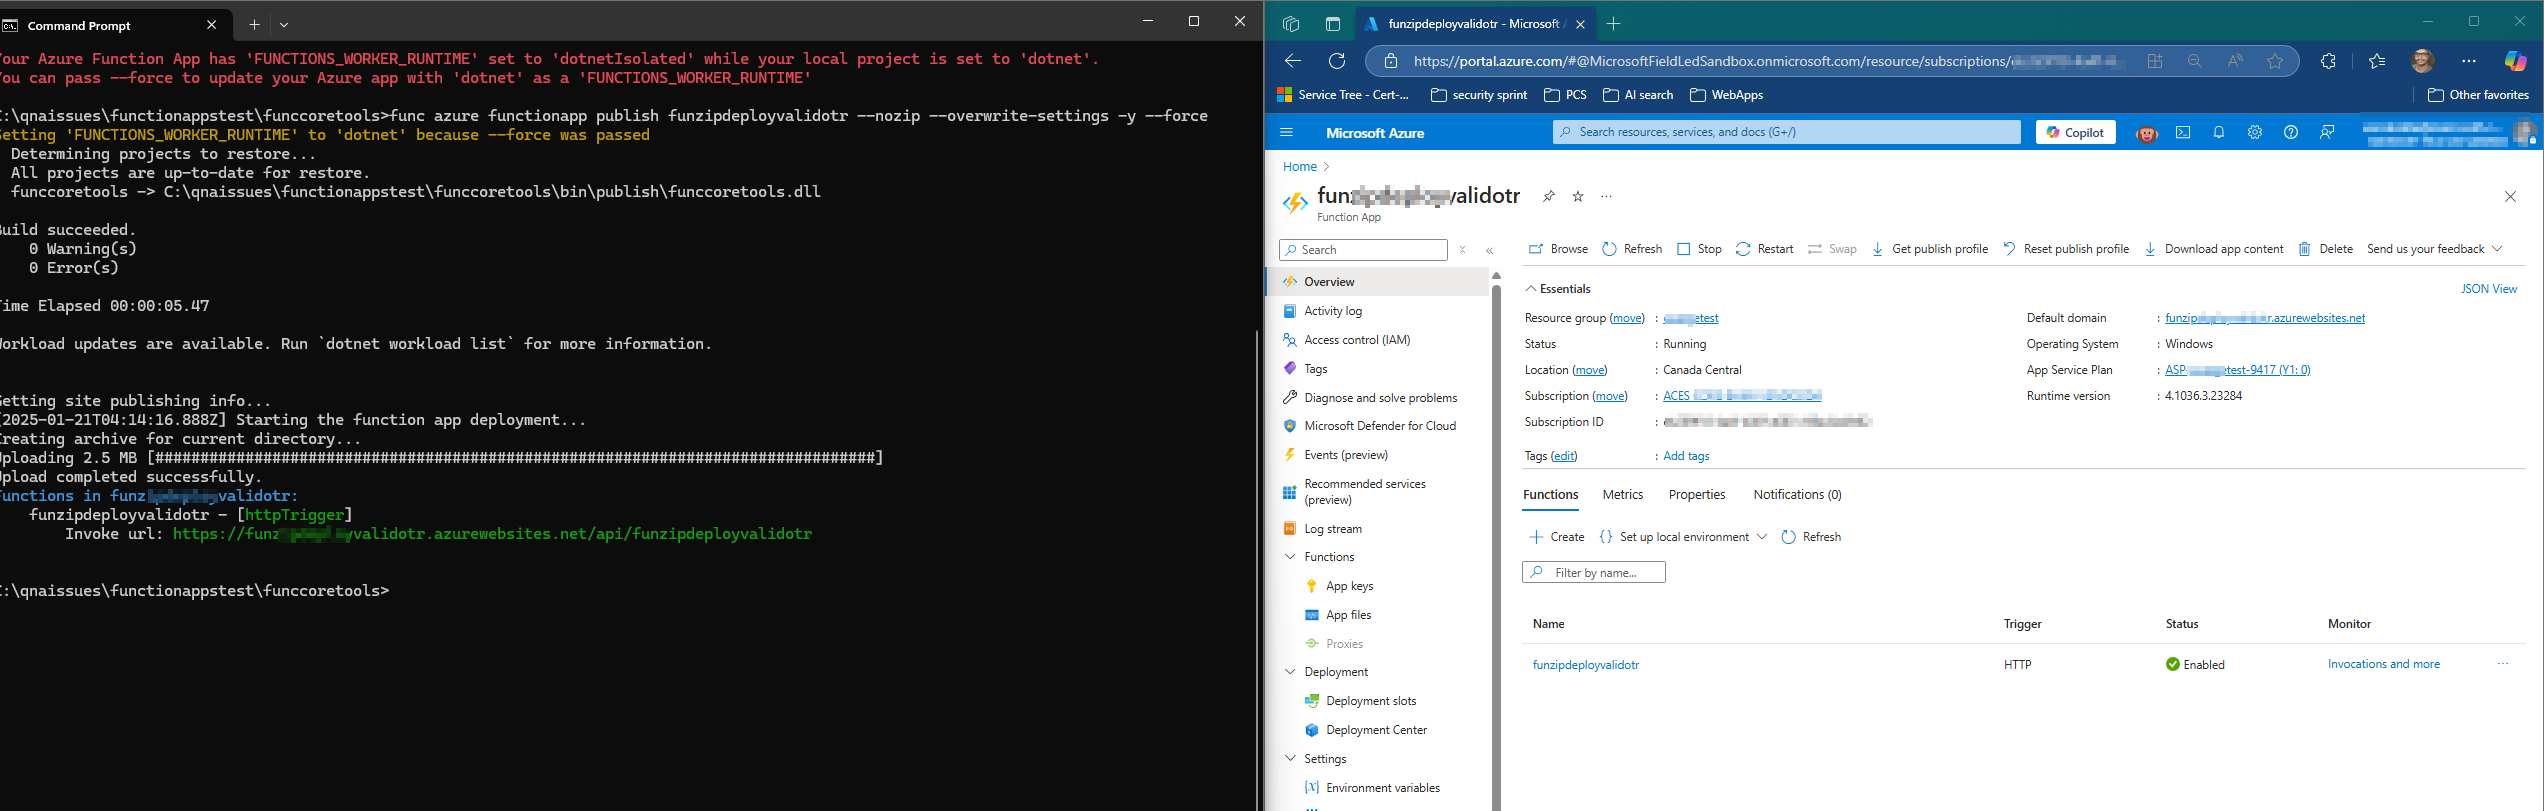Open more options ellipsis next to app title

pyautogui.click(x=1606, y=196)
